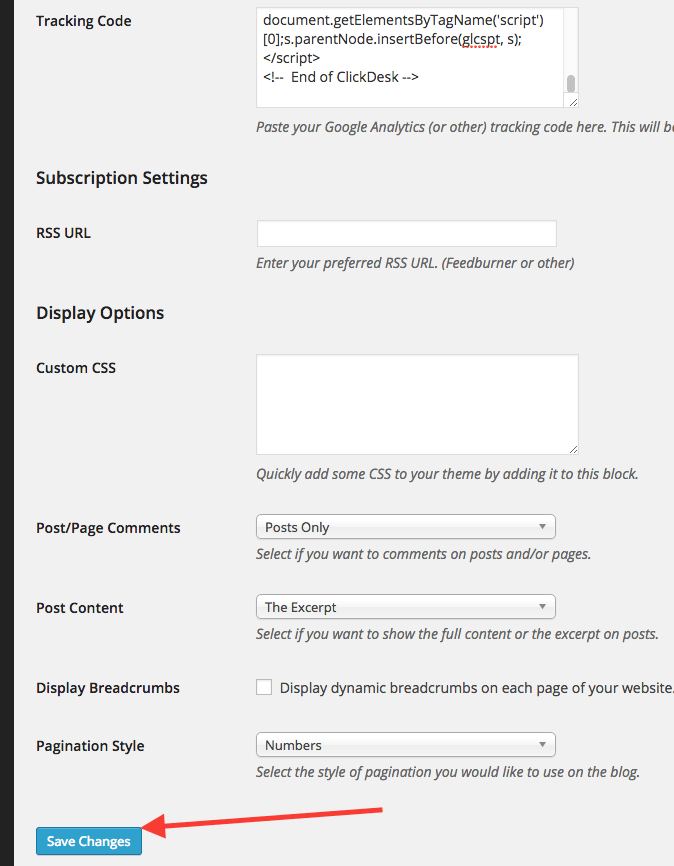
Task: Click the closing '</script>' line in Tracking Code
Action: click(x=292, y=58)
